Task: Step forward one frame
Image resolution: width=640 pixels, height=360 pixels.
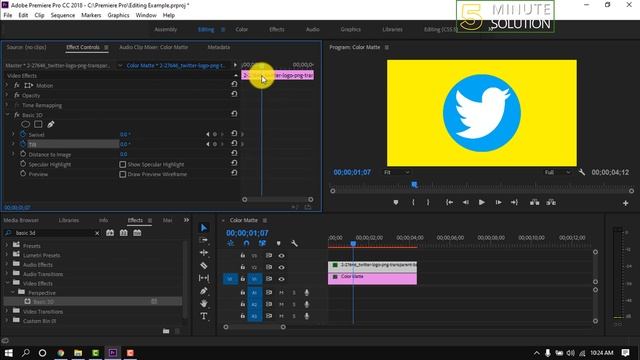Action: pyautogui.click(x=498, y=202)
